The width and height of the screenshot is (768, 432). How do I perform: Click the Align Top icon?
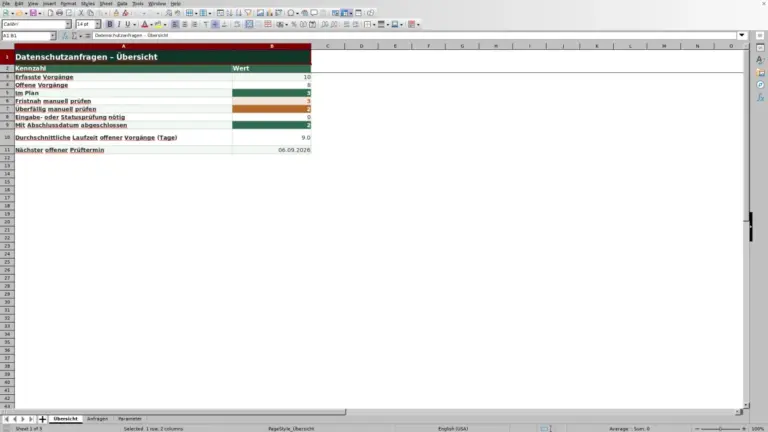(206, 24)
